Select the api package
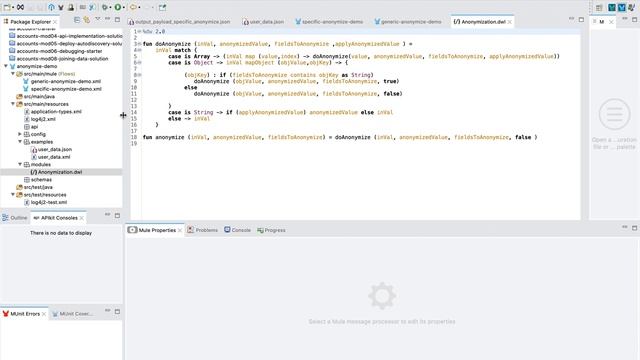Image resolution: width=640 pixels, height=360 pixels. (x=34, y=127)
